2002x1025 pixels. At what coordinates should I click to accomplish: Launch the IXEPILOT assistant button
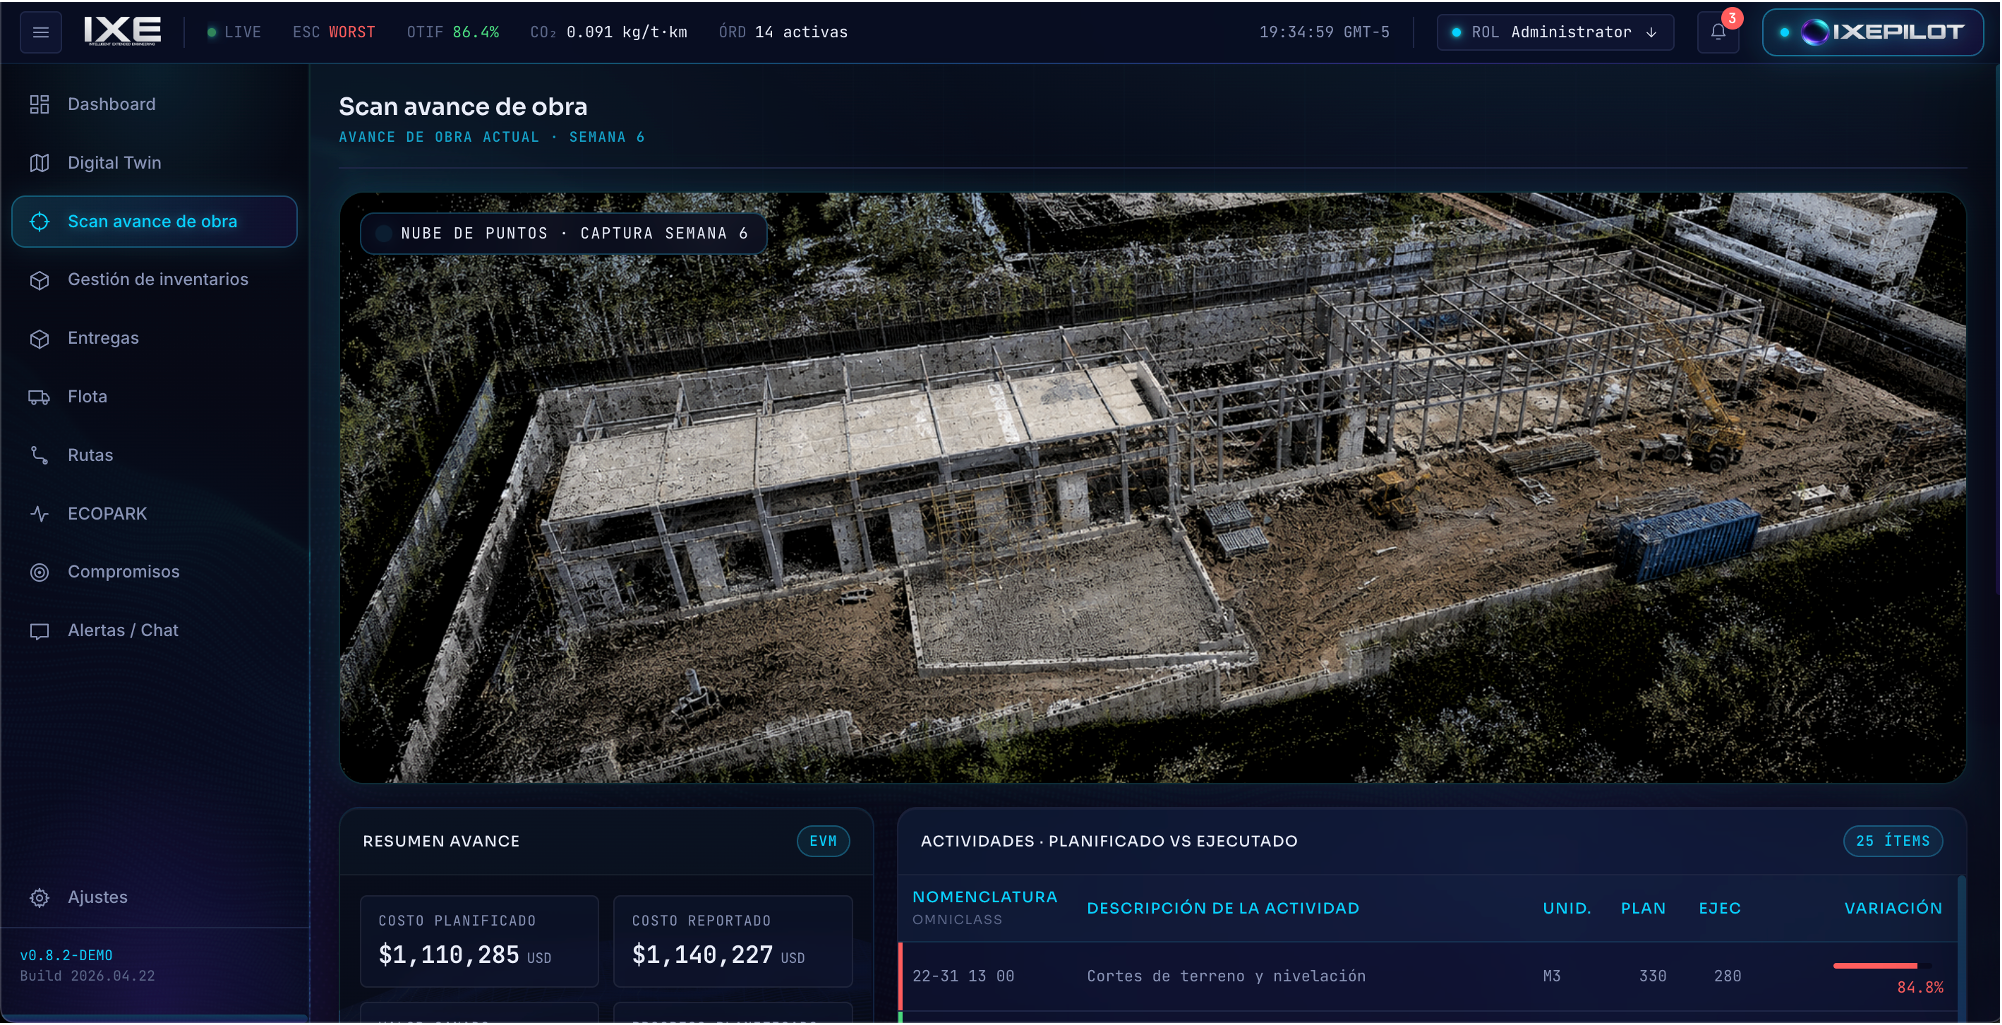pyautogui.click(x=1872, y=32)
